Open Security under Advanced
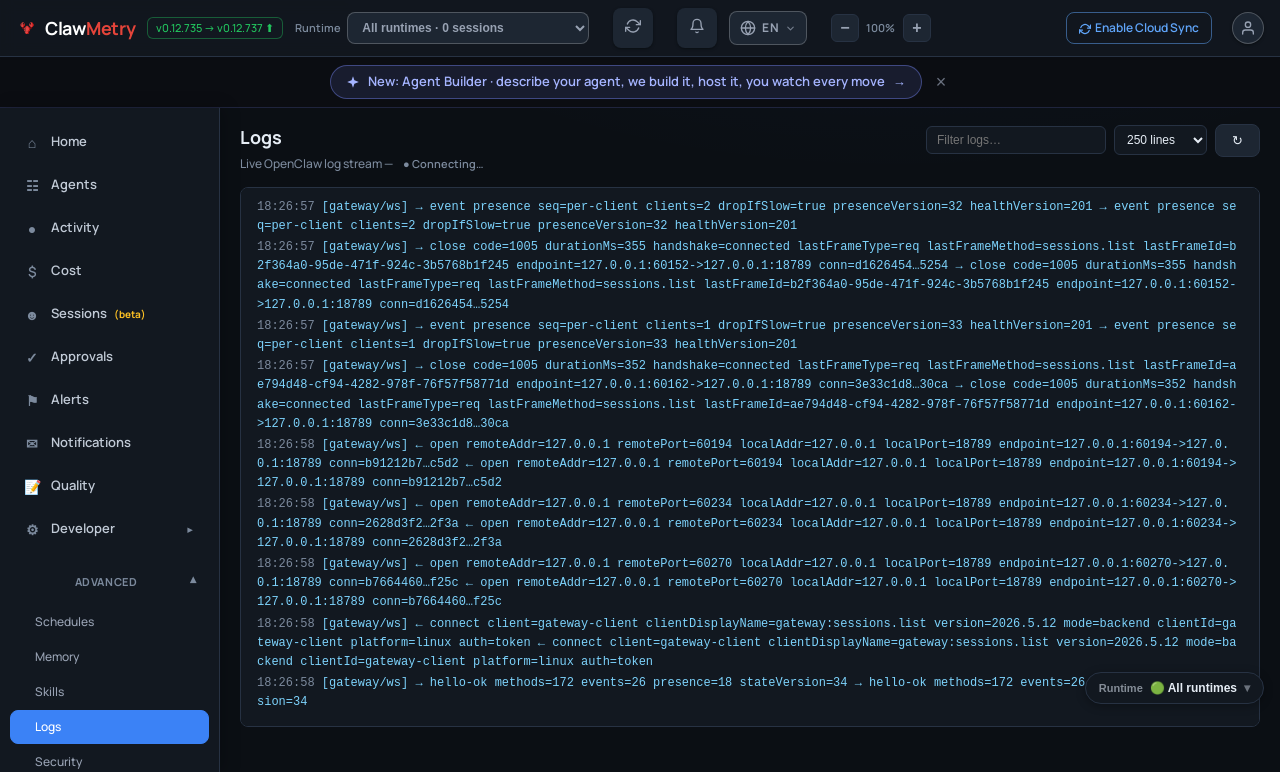Viewport: 1280px width, 772px height. 110,762
